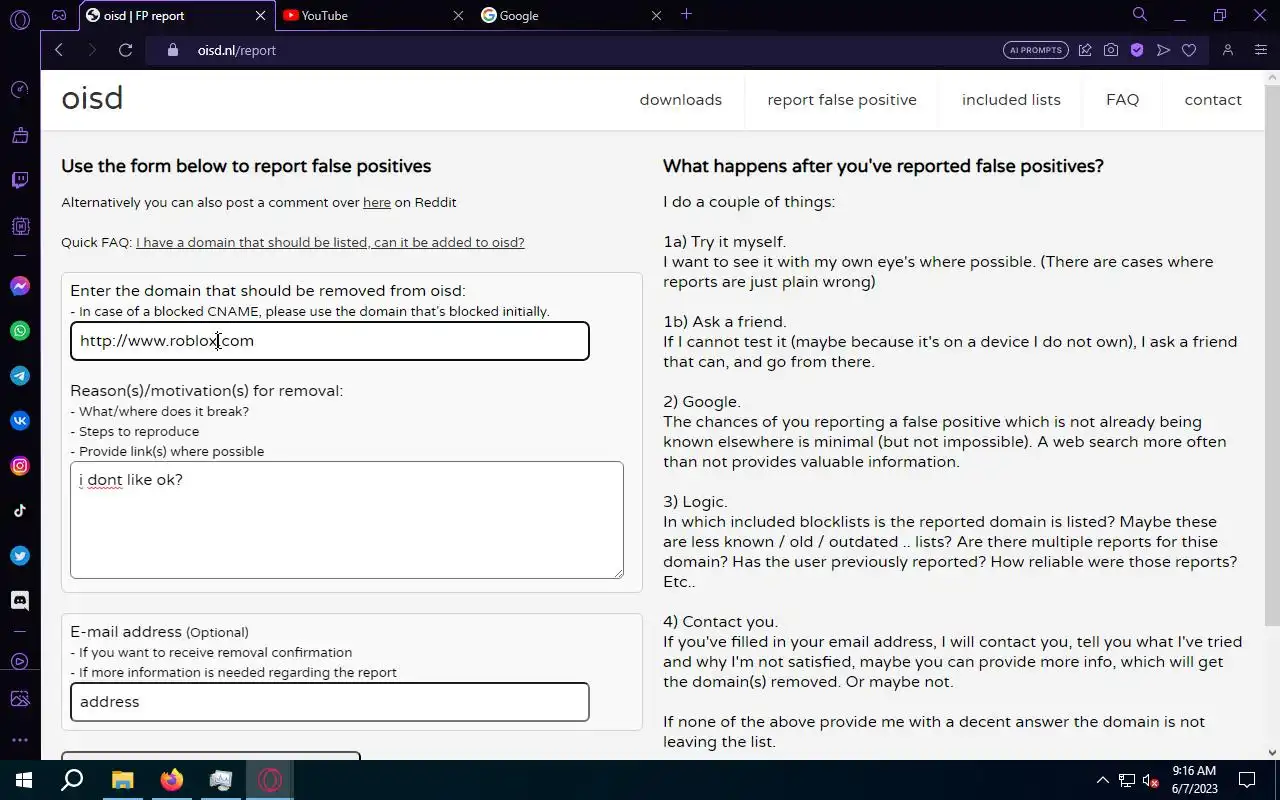Open Telegram in the sidebar
Viewport: 1280px width, 800px height.
pyautogui.click(x=20, y=376)
